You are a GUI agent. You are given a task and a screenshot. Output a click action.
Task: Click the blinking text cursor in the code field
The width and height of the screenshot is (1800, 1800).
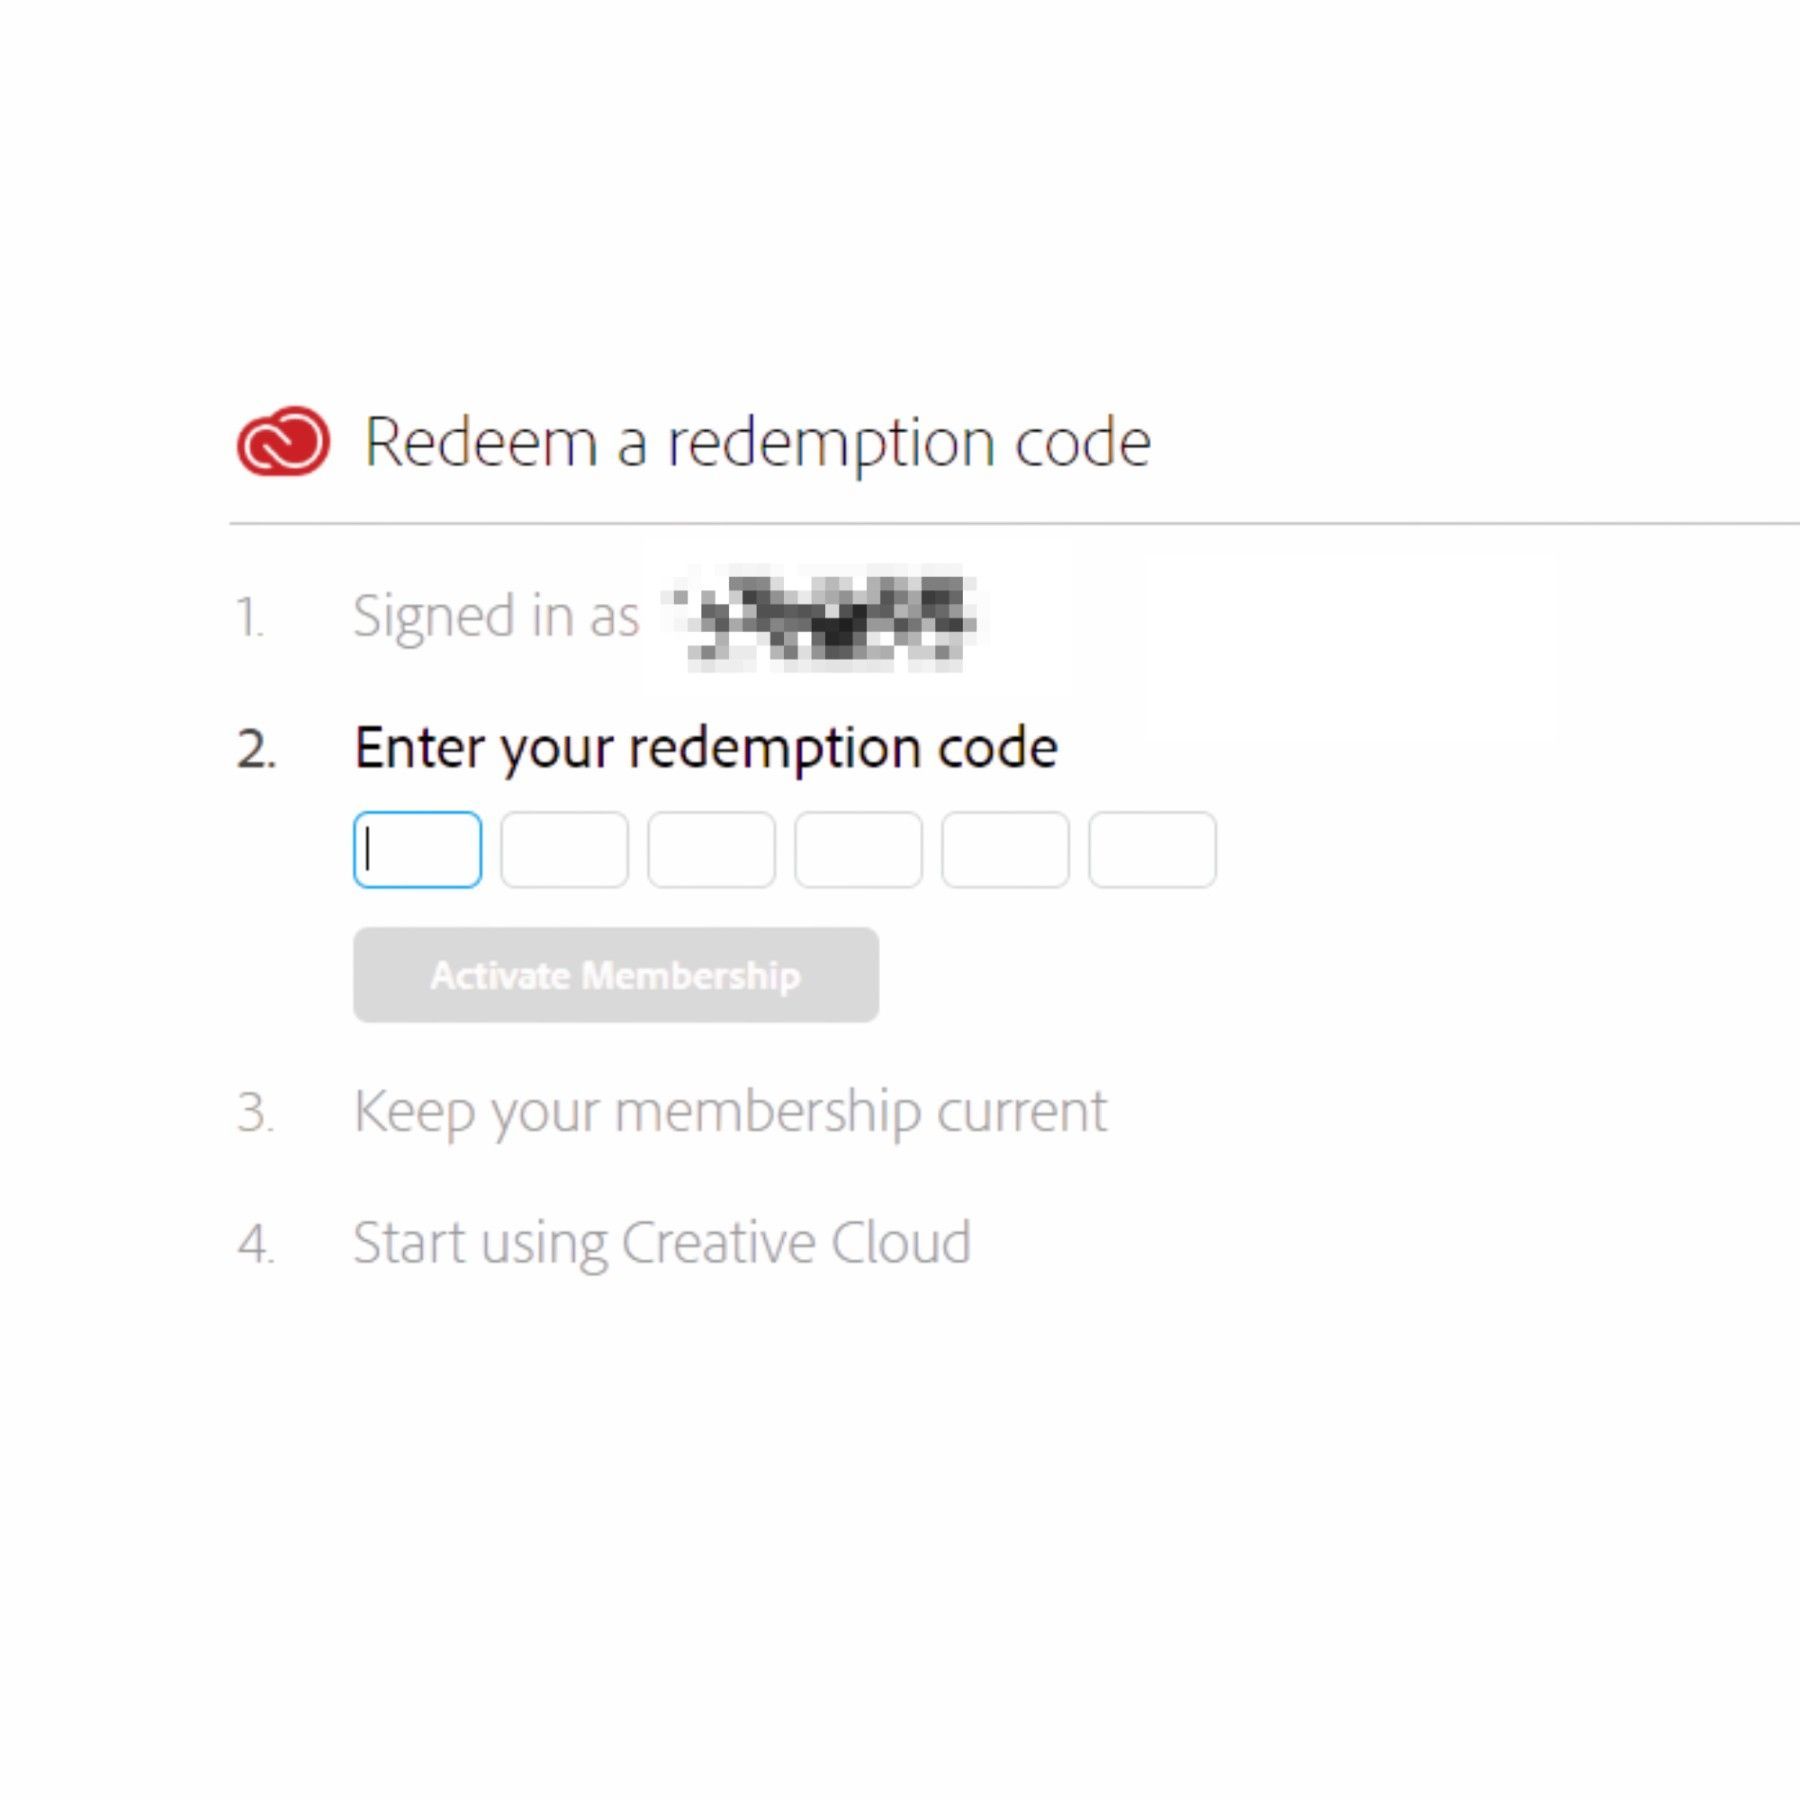pyautogui.click(x=369, y=851)
